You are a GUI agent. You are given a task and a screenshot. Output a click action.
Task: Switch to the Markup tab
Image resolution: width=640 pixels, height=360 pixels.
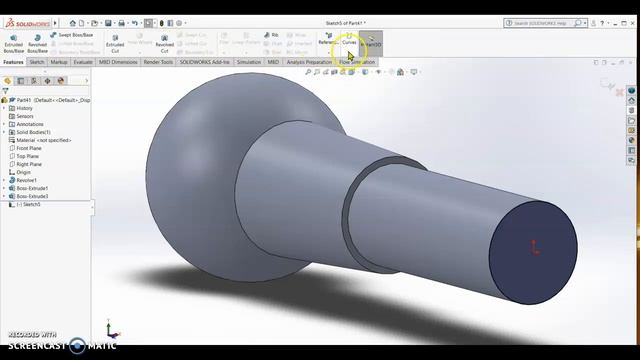click(59, 62)
